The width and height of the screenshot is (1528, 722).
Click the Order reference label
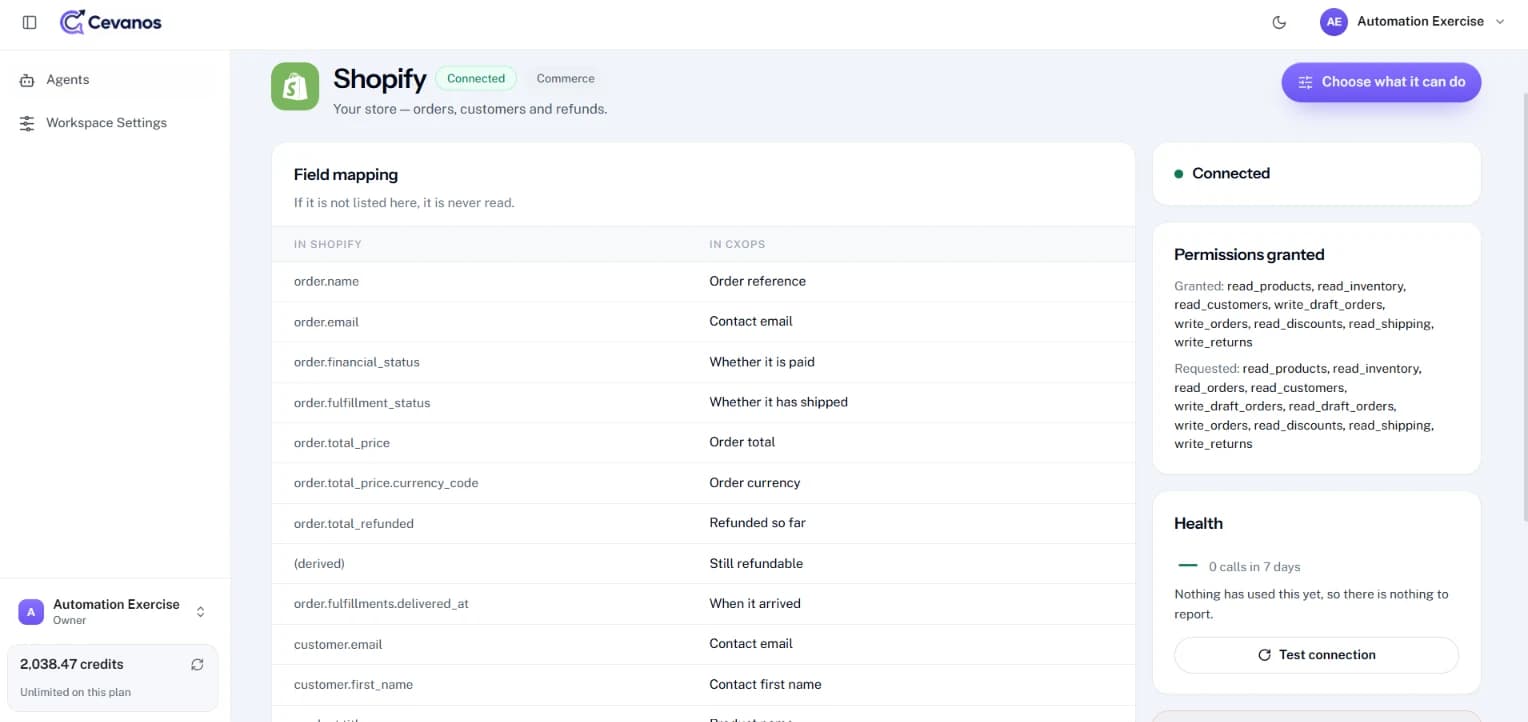(757, 281)
